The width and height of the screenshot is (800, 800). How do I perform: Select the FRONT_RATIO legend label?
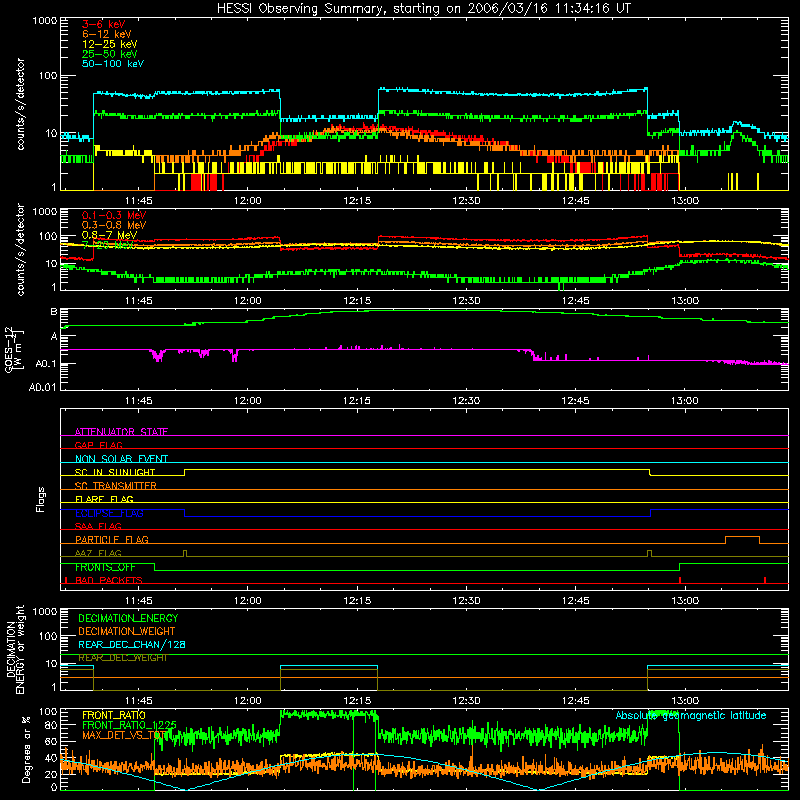tap(113, 715)
